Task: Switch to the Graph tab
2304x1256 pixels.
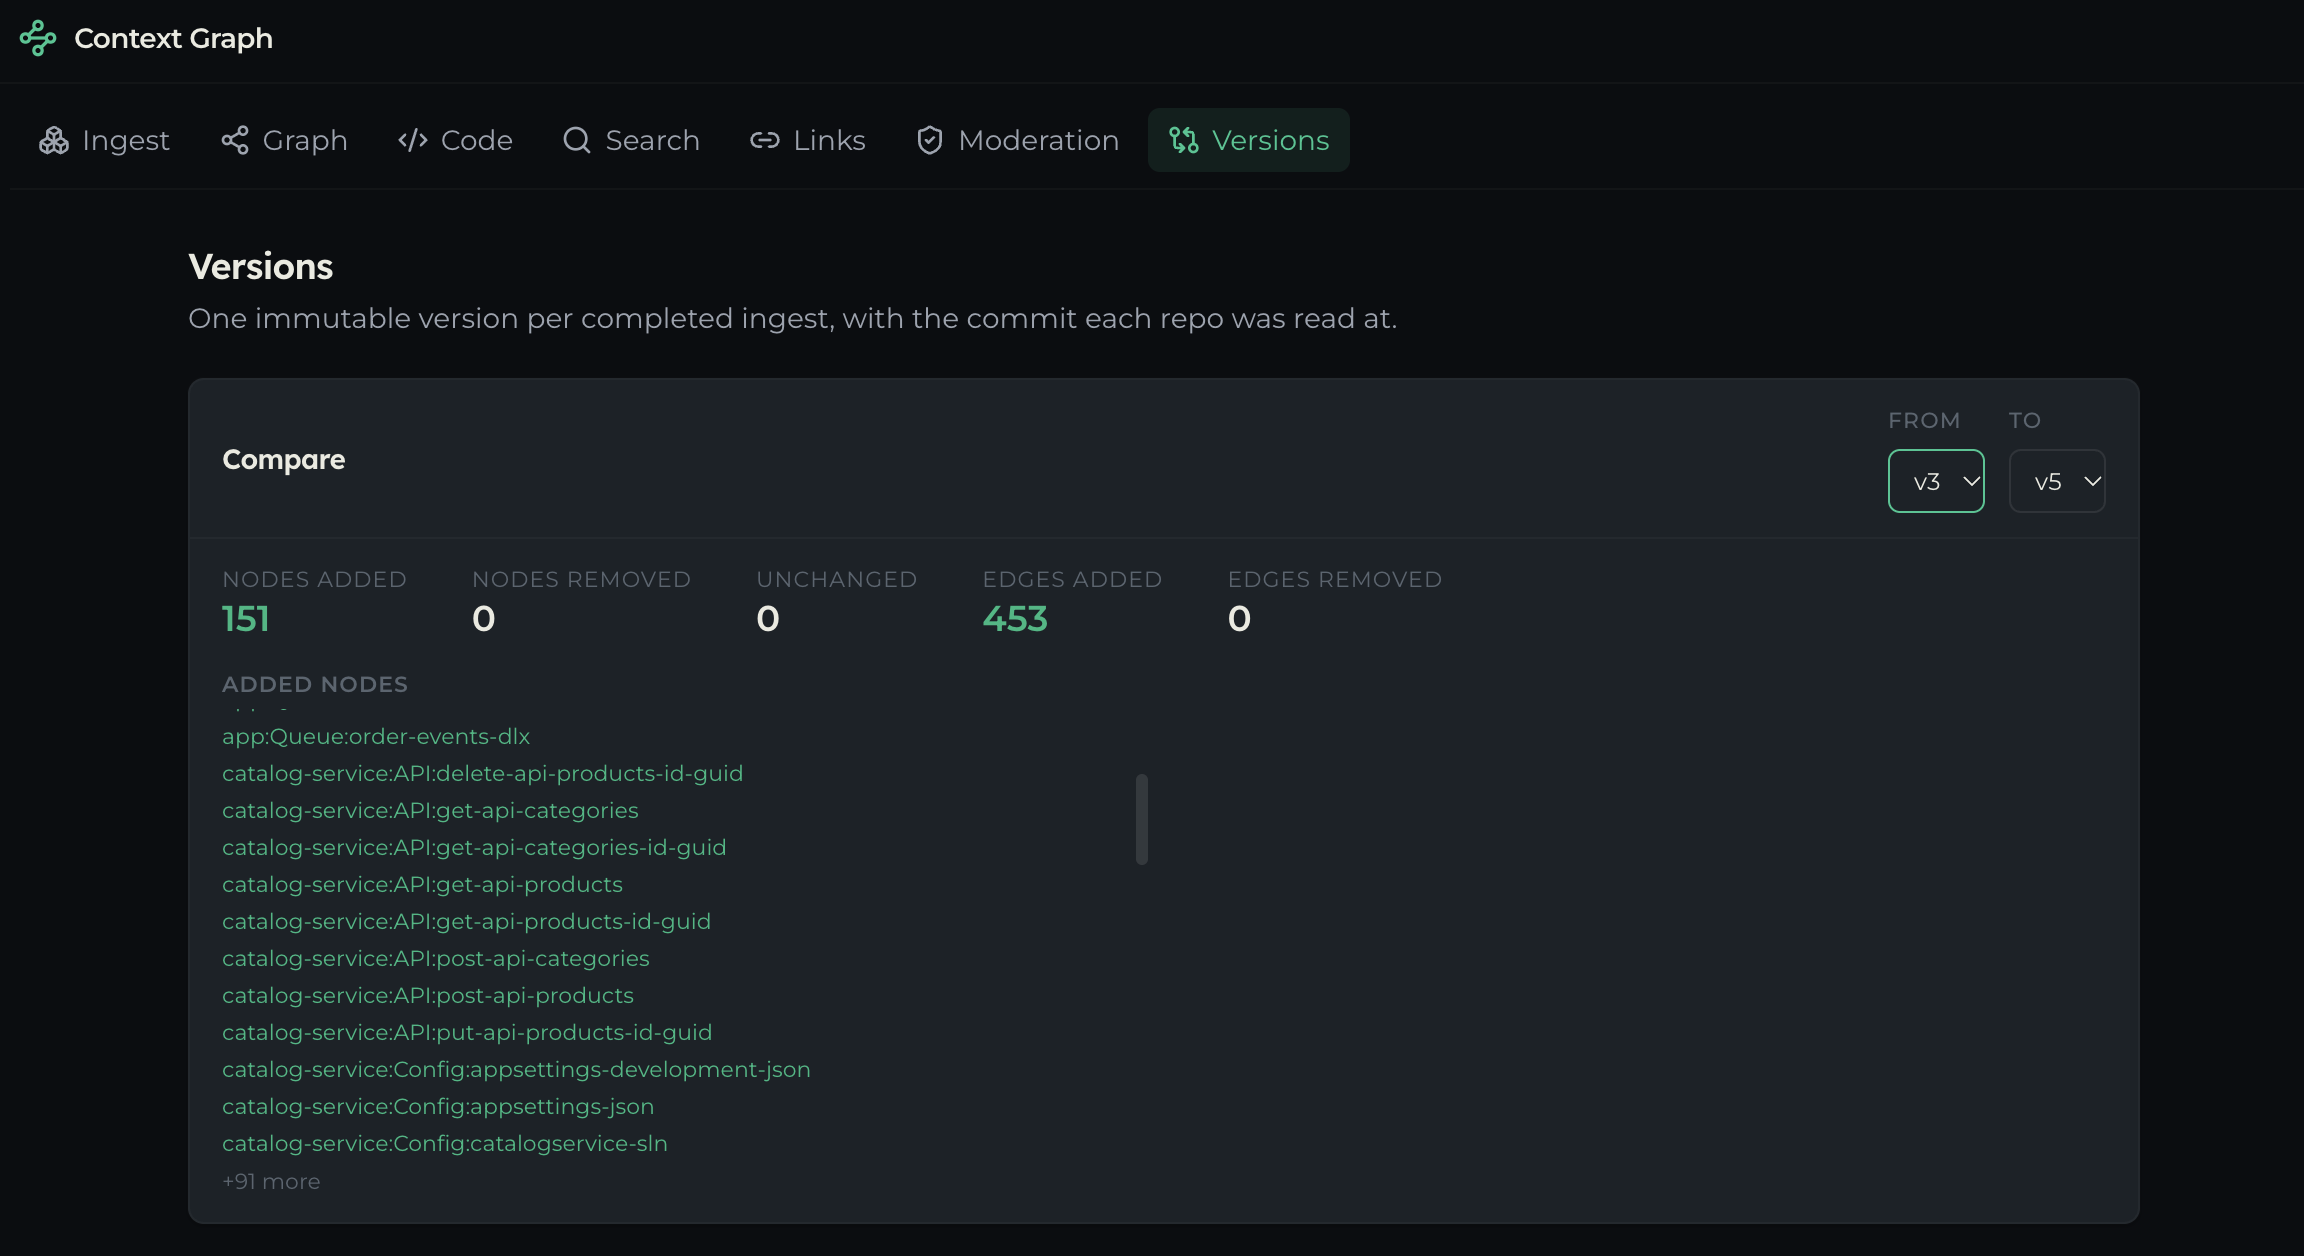Action: (x=284, y=140)
